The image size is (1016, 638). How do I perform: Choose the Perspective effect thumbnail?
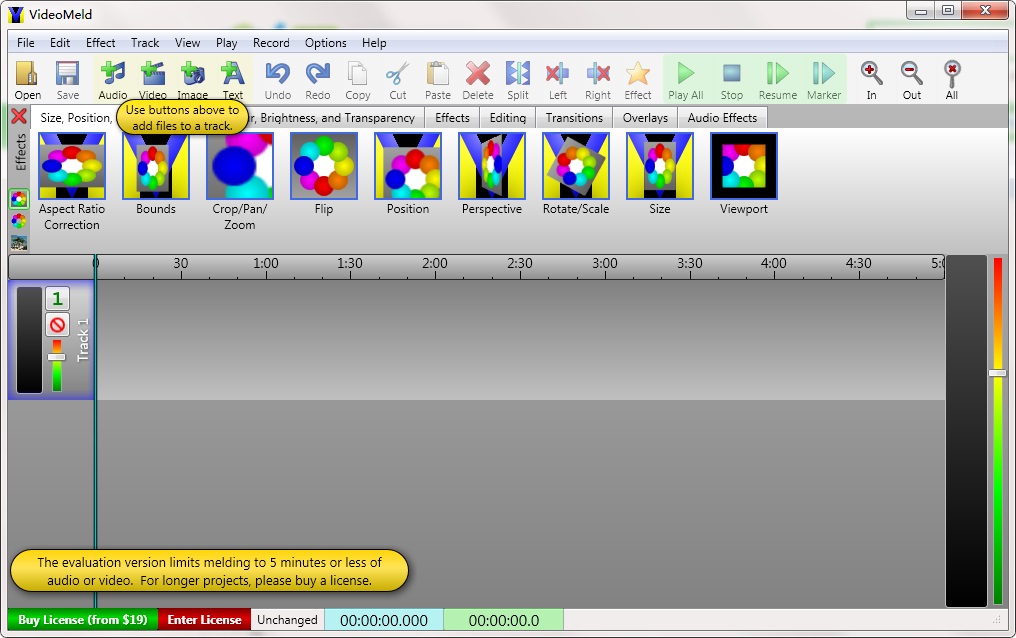tap(492, 174)
